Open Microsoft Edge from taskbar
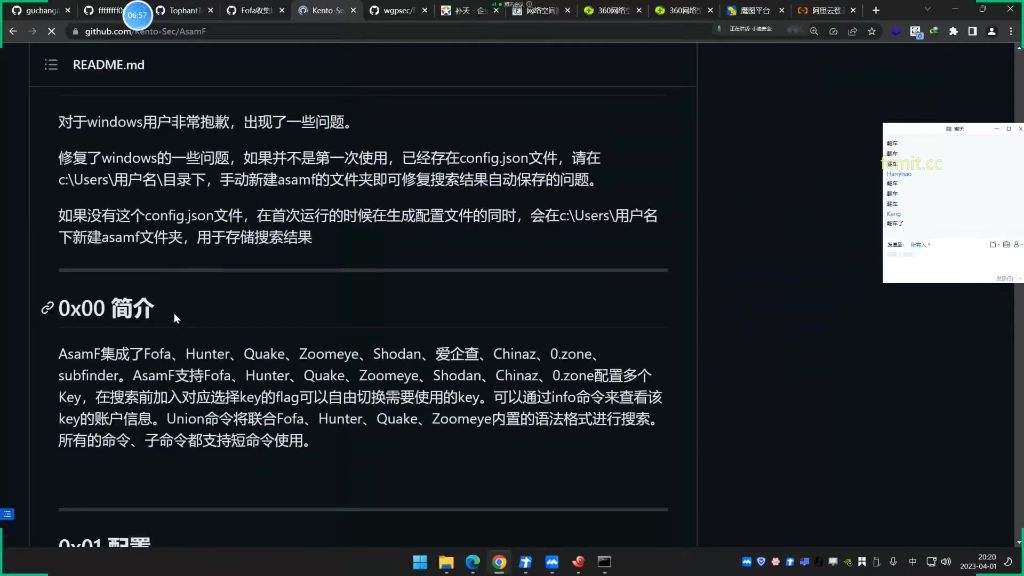This screenshot has height=576, width=1024. pos(473,562)
